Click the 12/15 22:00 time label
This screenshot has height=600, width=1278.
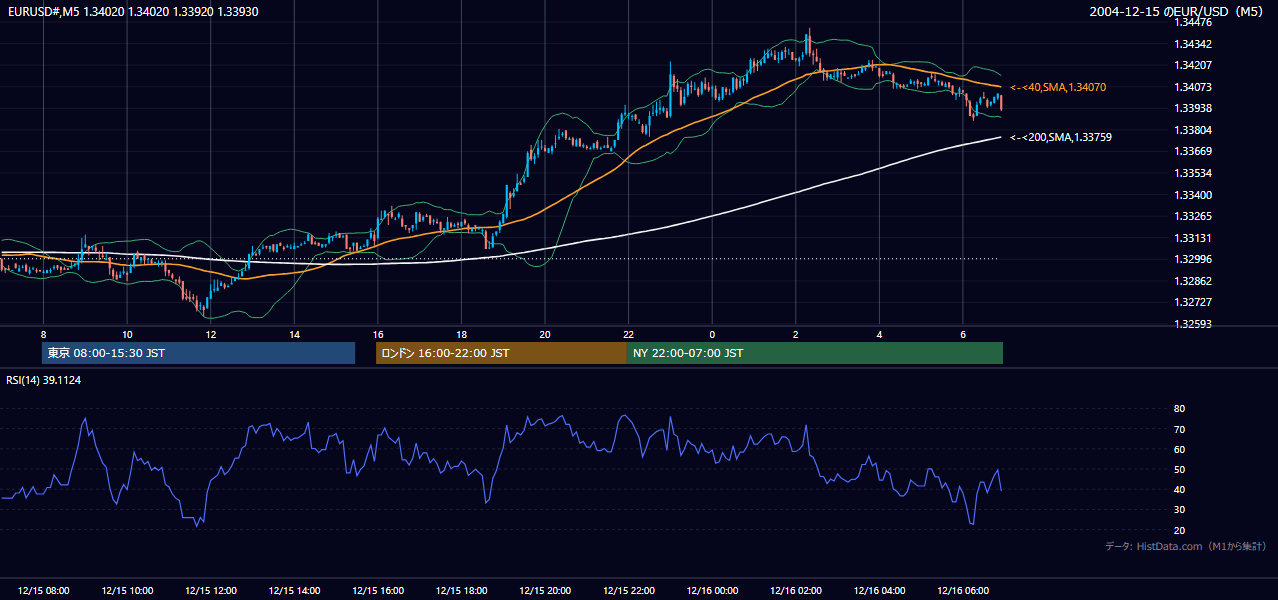coord(629,591)
